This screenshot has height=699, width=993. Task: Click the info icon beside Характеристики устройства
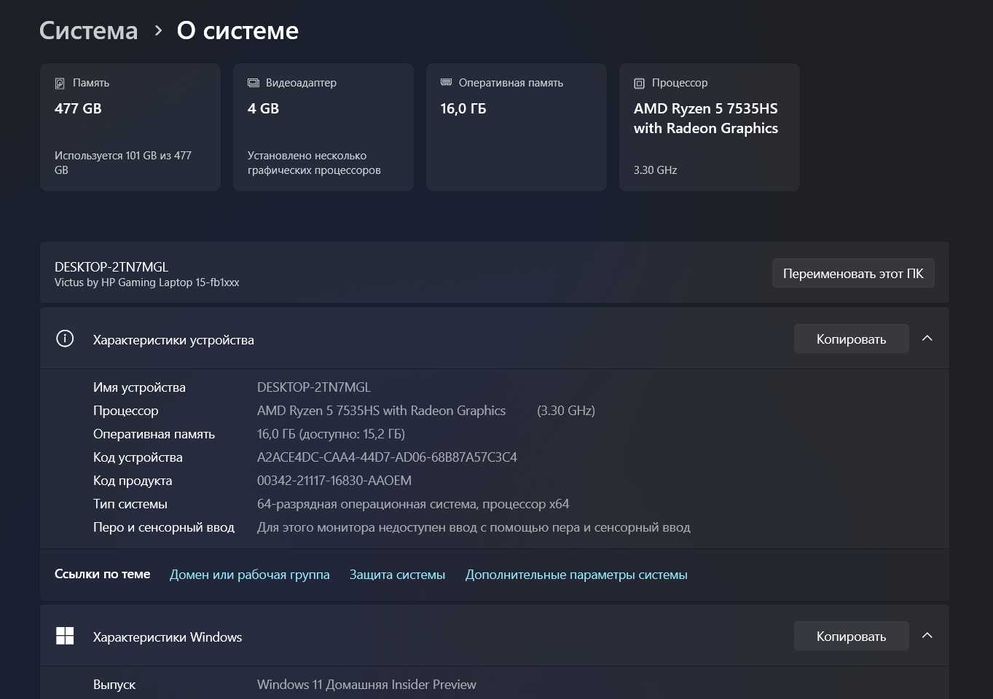[65, 339]
